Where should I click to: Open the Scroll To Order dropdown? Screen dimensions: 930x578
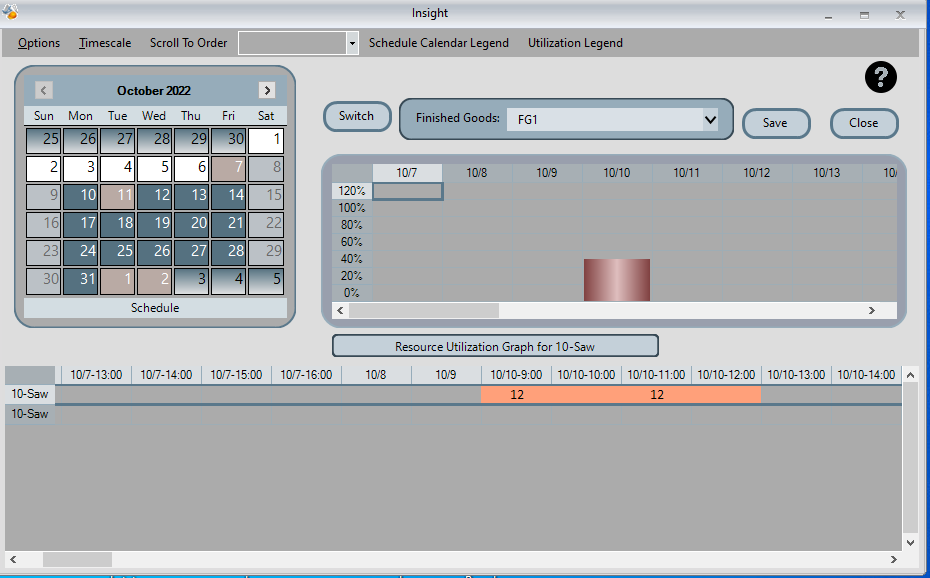tap(352, 43)
